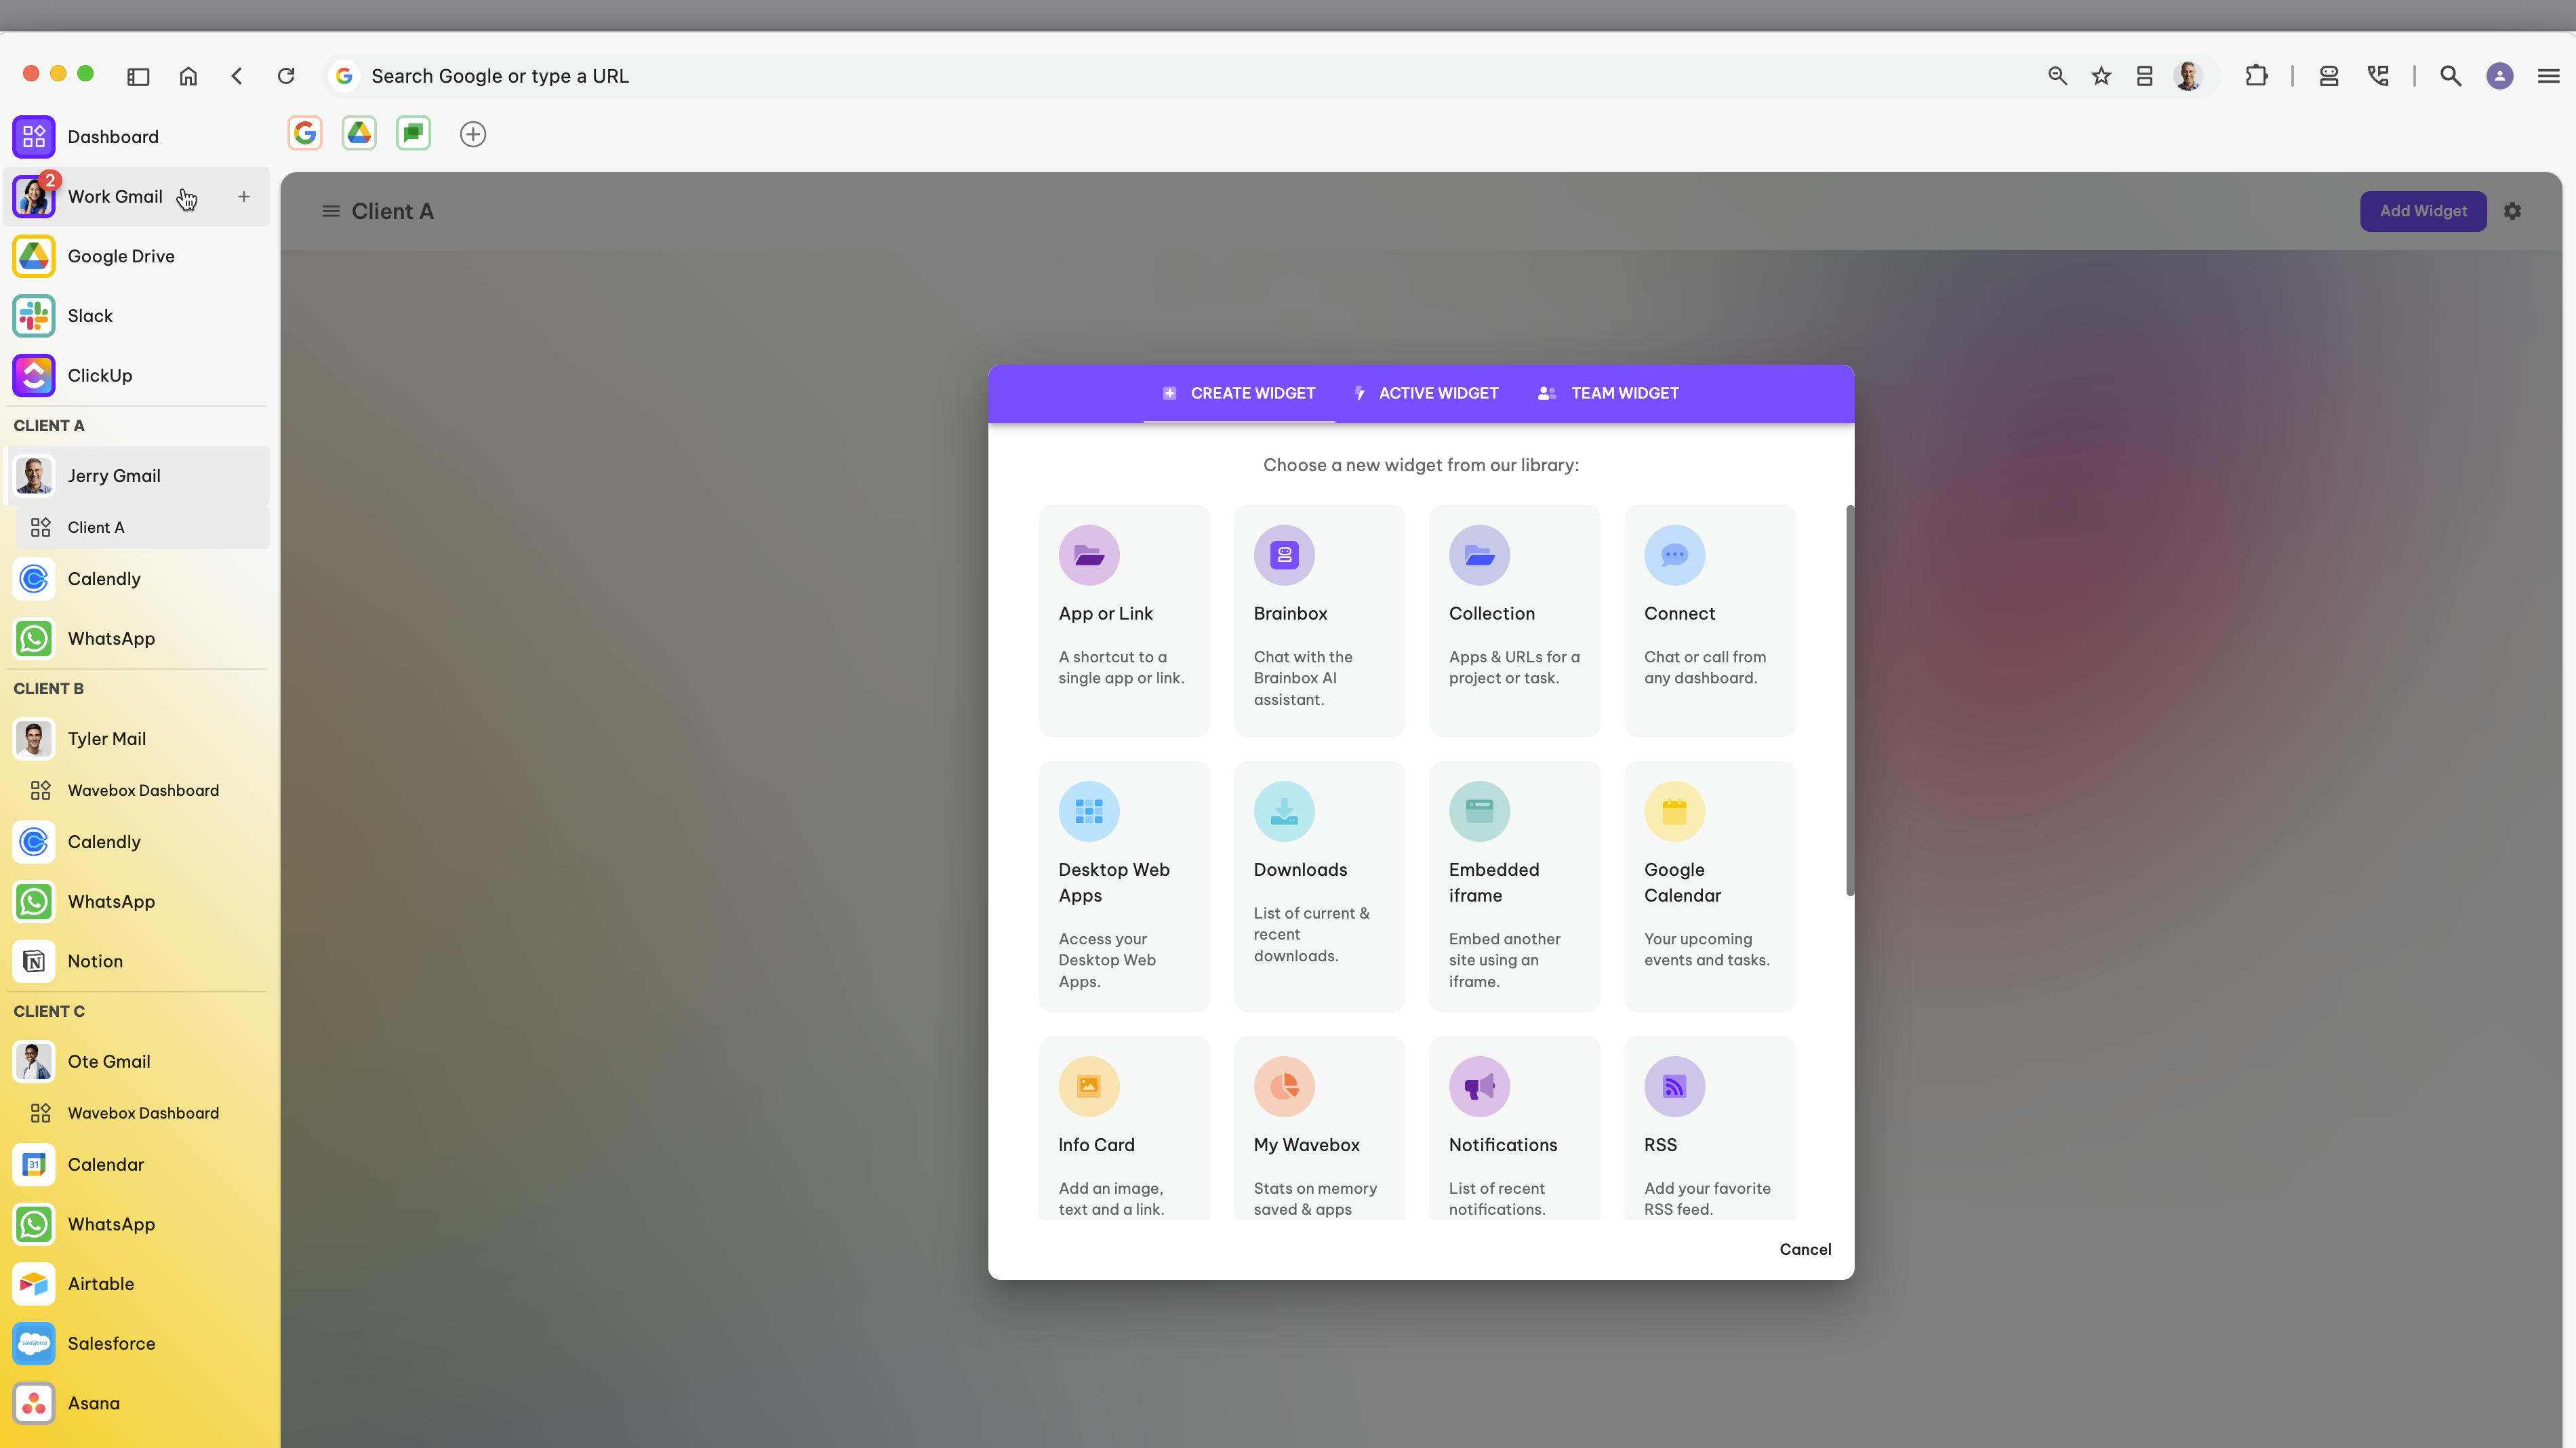Click the plus next to Work Gmail
2576x1448 pixels.
[244, 197]
